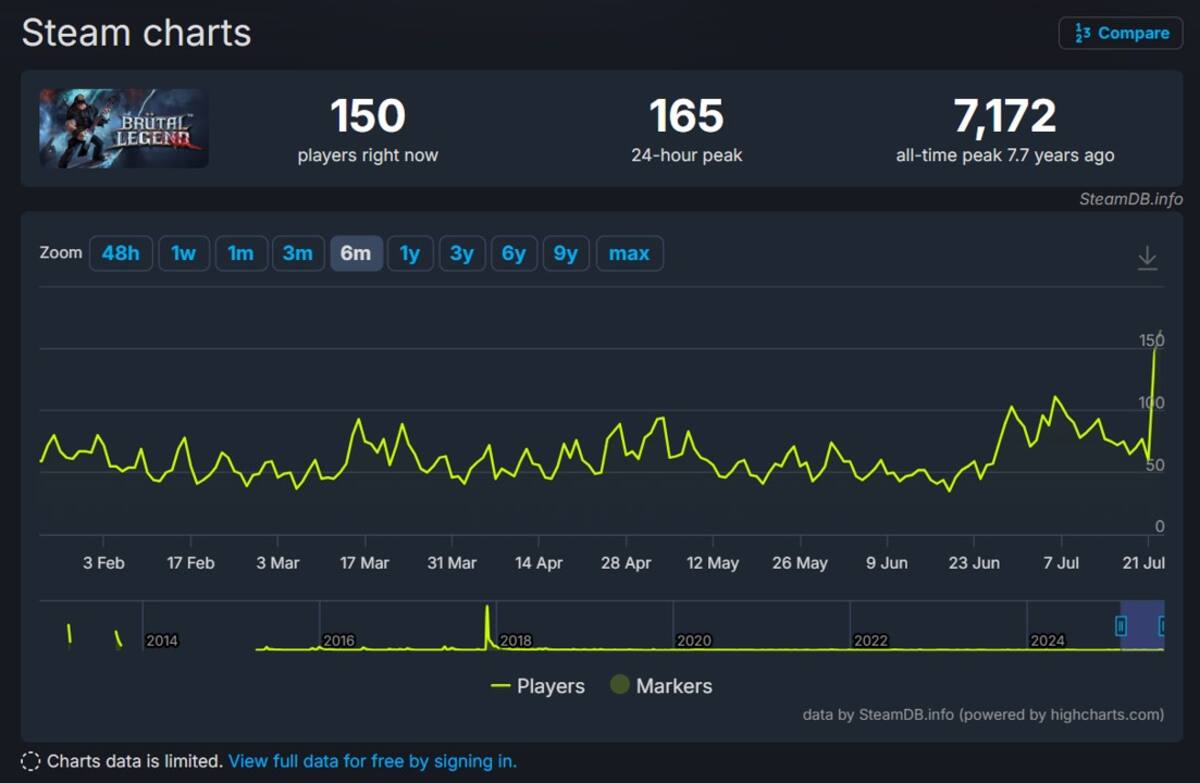Set zoom range to 1m
This screenshot has height=783, width=1200.
click(240, 253)
